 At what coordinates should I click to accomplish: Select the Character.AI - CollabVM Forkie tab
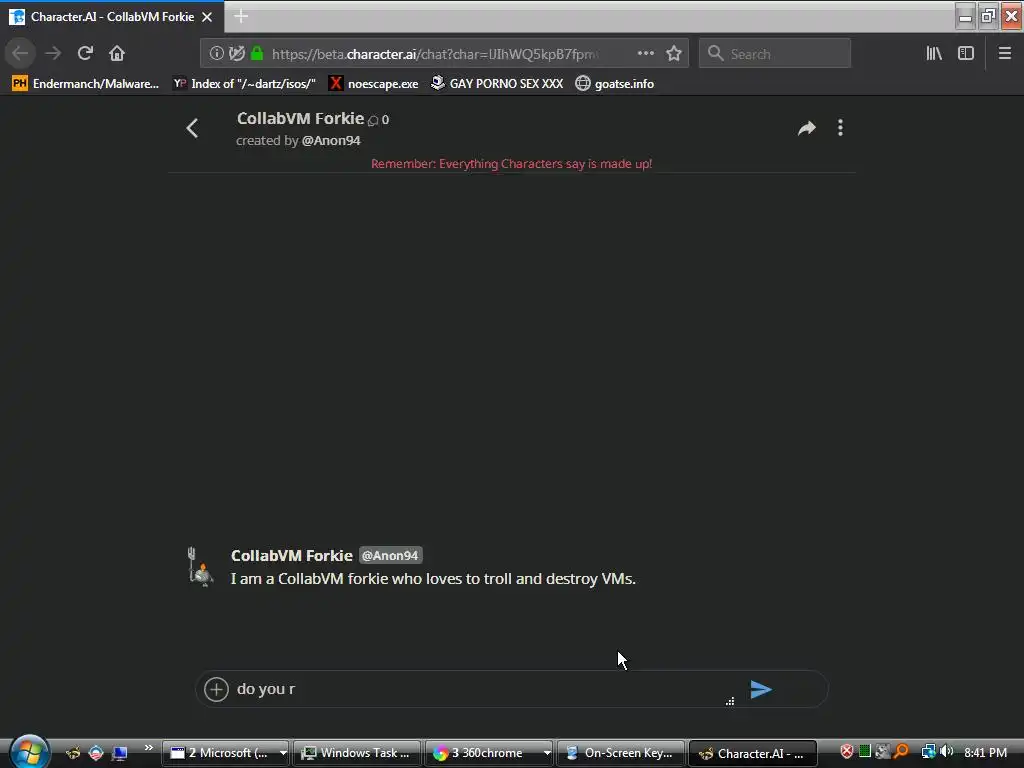coord(112,17)
